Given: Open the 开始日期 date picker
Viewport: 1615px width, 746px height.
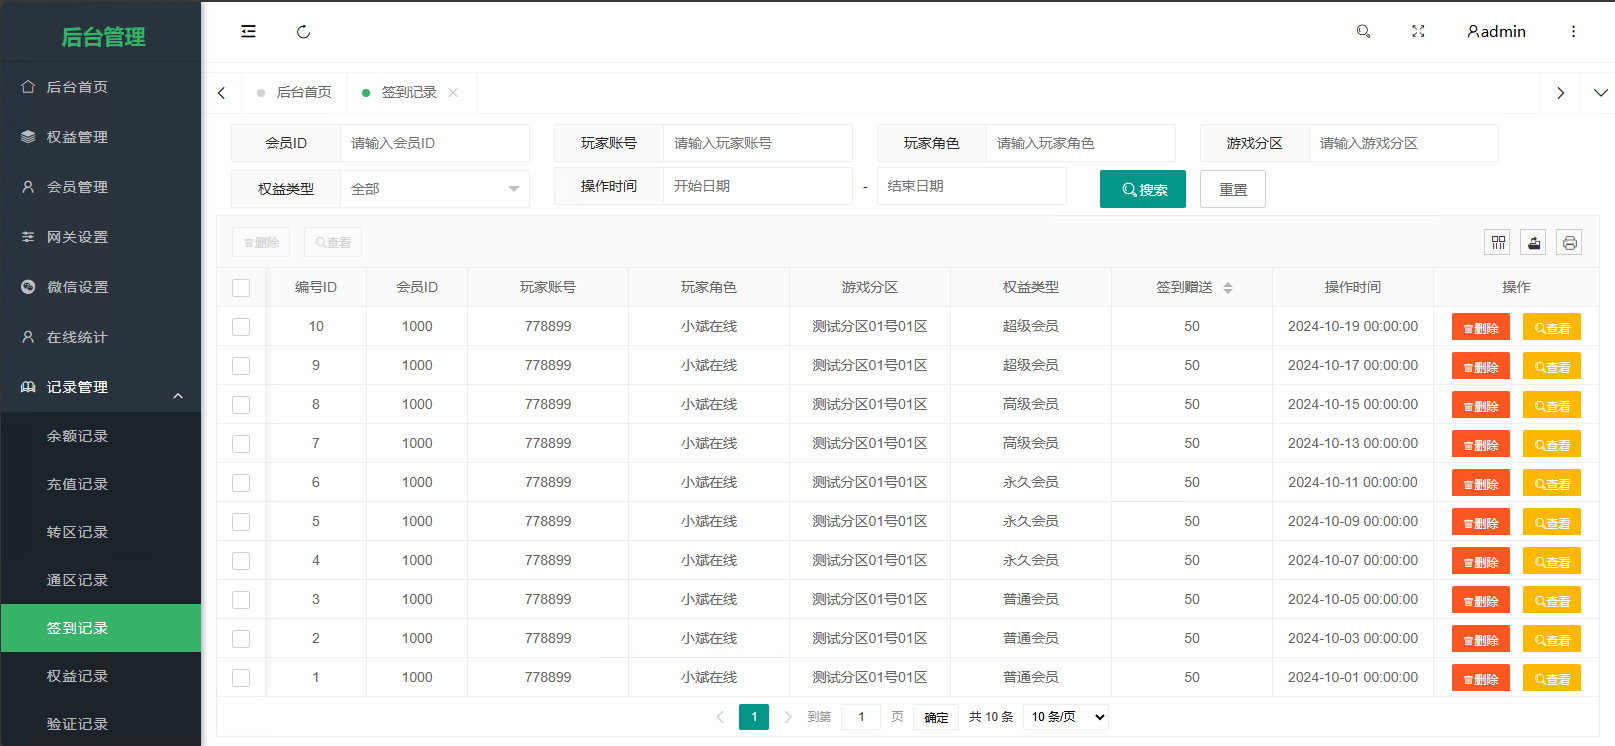Looking at the screenshot, I should [x=758, y=186].
